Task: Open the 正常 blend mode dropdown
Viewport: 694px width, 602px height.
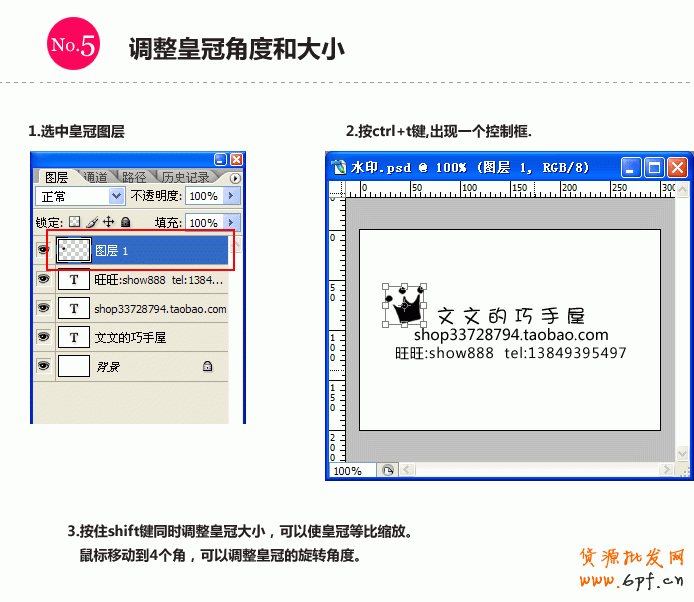Action: [116, 196]
